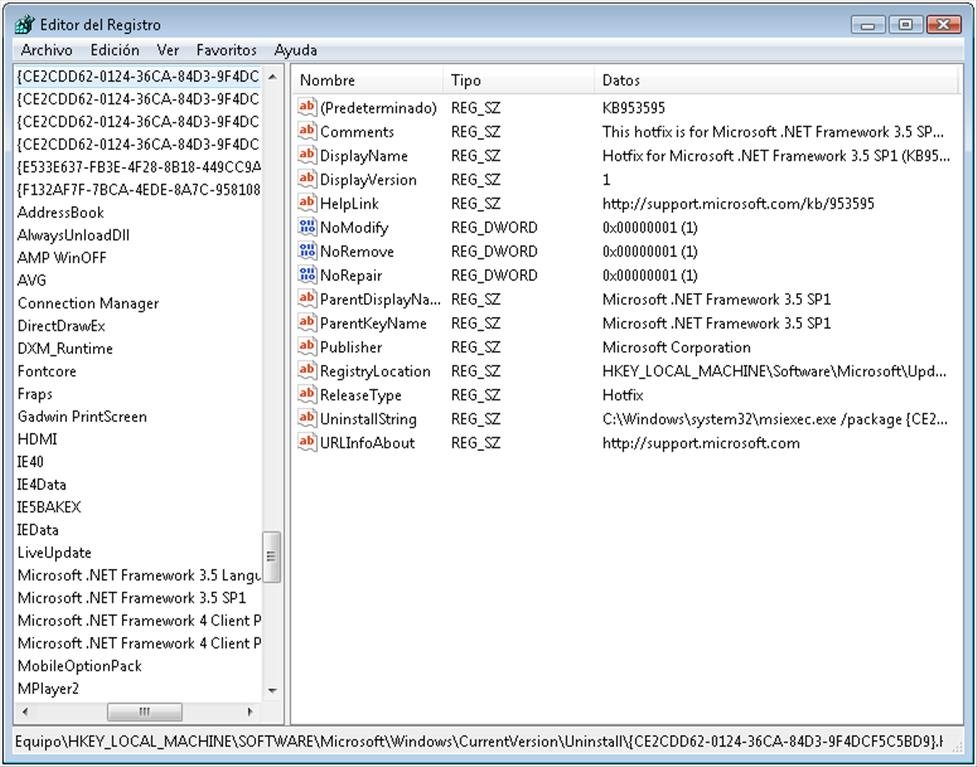Click the DisplayName string value icon
Screen dimensions: 977x767
point(307,155)
